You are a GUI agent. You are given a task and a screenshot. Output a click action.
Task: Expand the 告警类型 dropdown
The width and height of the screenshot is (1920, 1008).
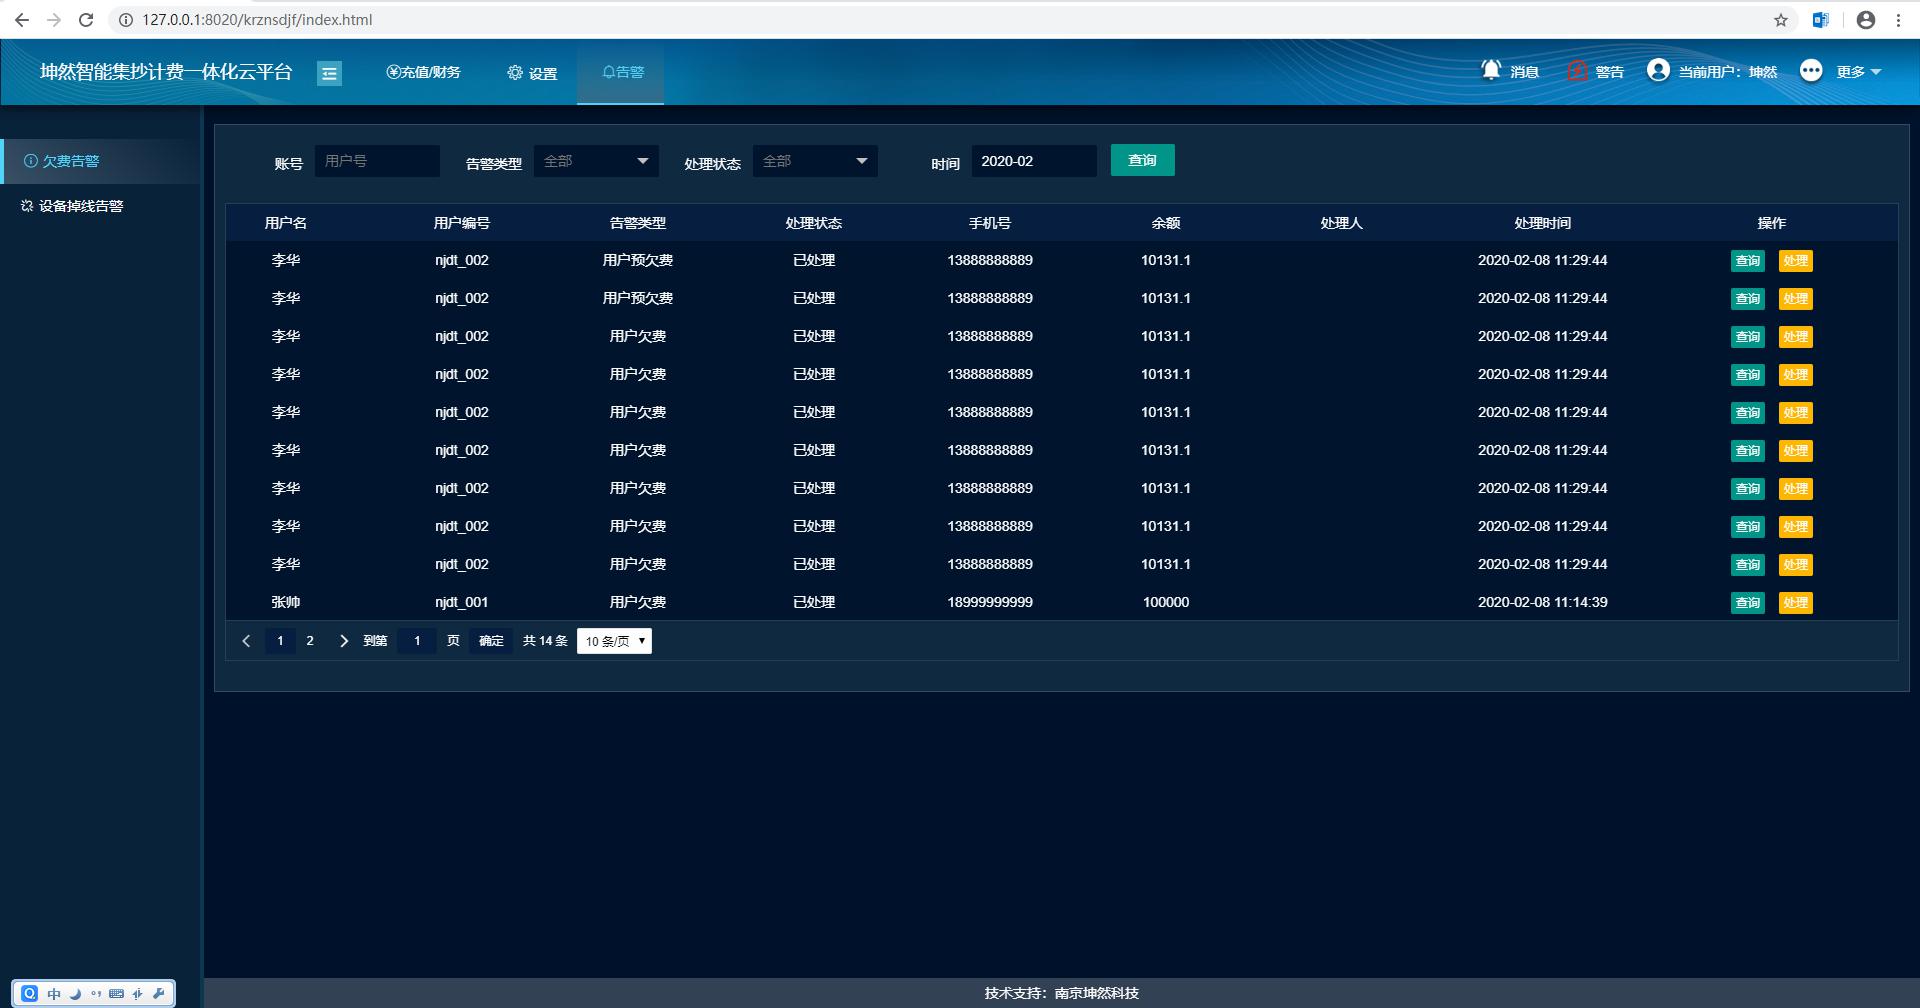596,161
